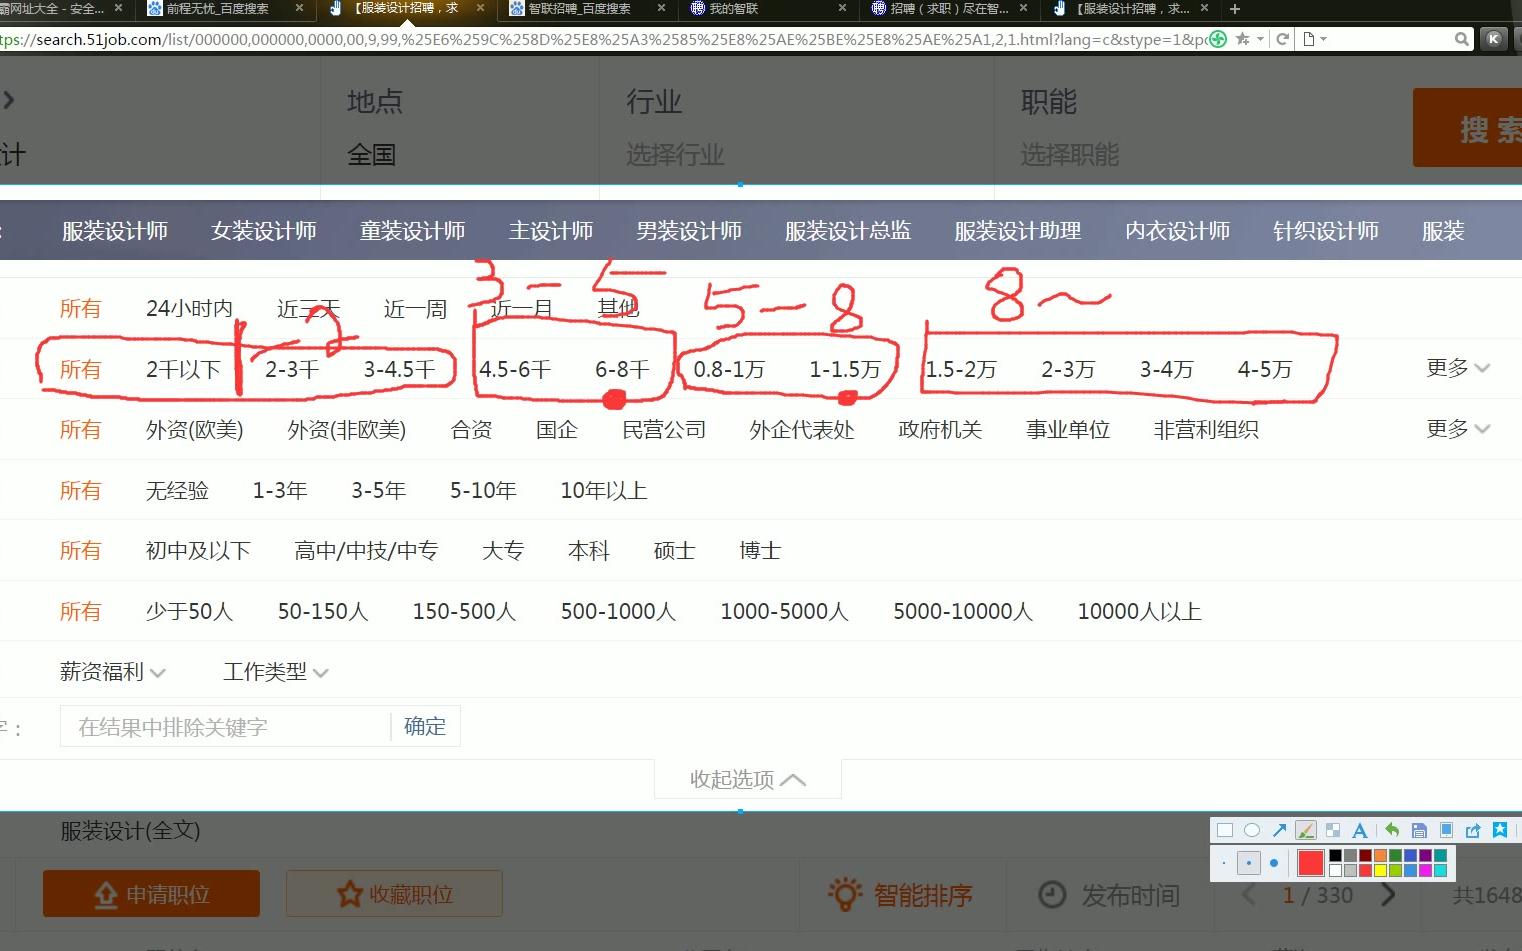This screenshot has height=951, width=1522.
Task: Open 内衣设计师 in the category bar
Action: click(x=1177, y=231)
